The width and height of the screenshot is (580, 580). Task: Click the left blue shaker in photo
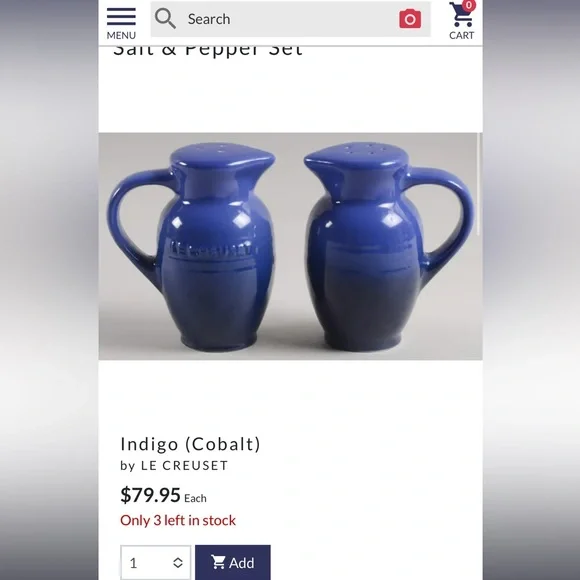192,246
